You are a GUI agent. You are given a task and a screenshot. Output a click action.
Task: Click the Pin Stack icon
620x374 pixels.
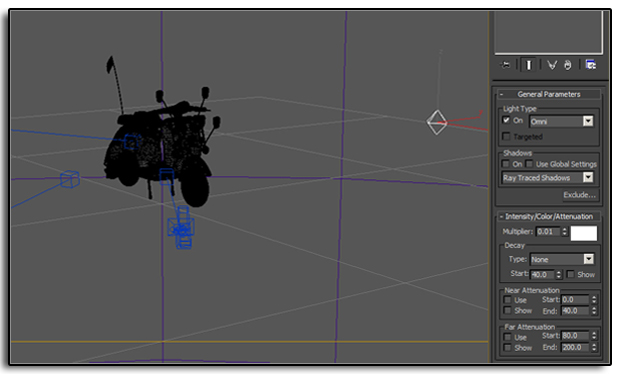[505, 65]
